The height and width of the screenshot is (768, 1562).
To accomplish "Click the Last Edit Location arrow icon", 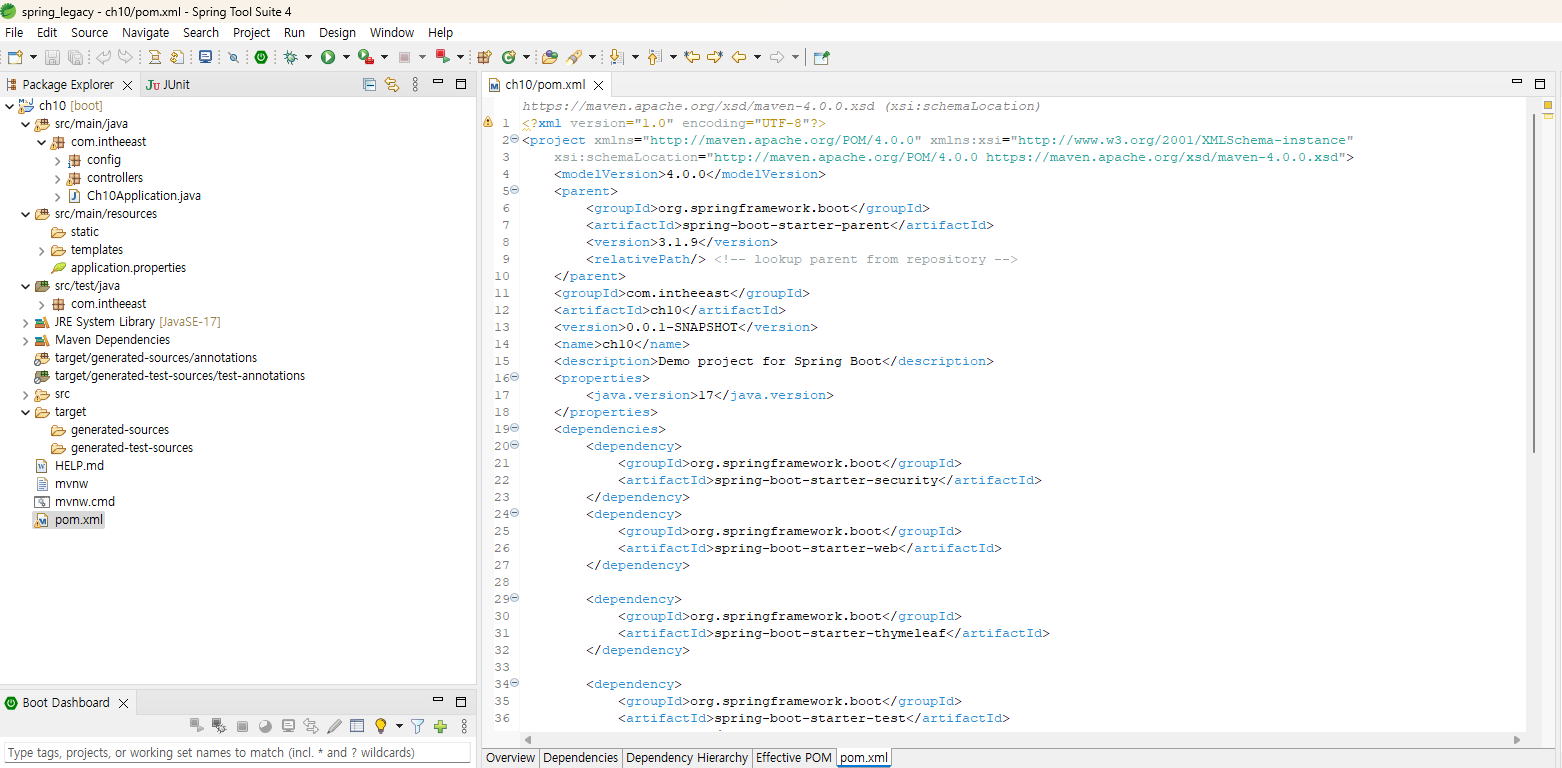I will click(691, 57).
